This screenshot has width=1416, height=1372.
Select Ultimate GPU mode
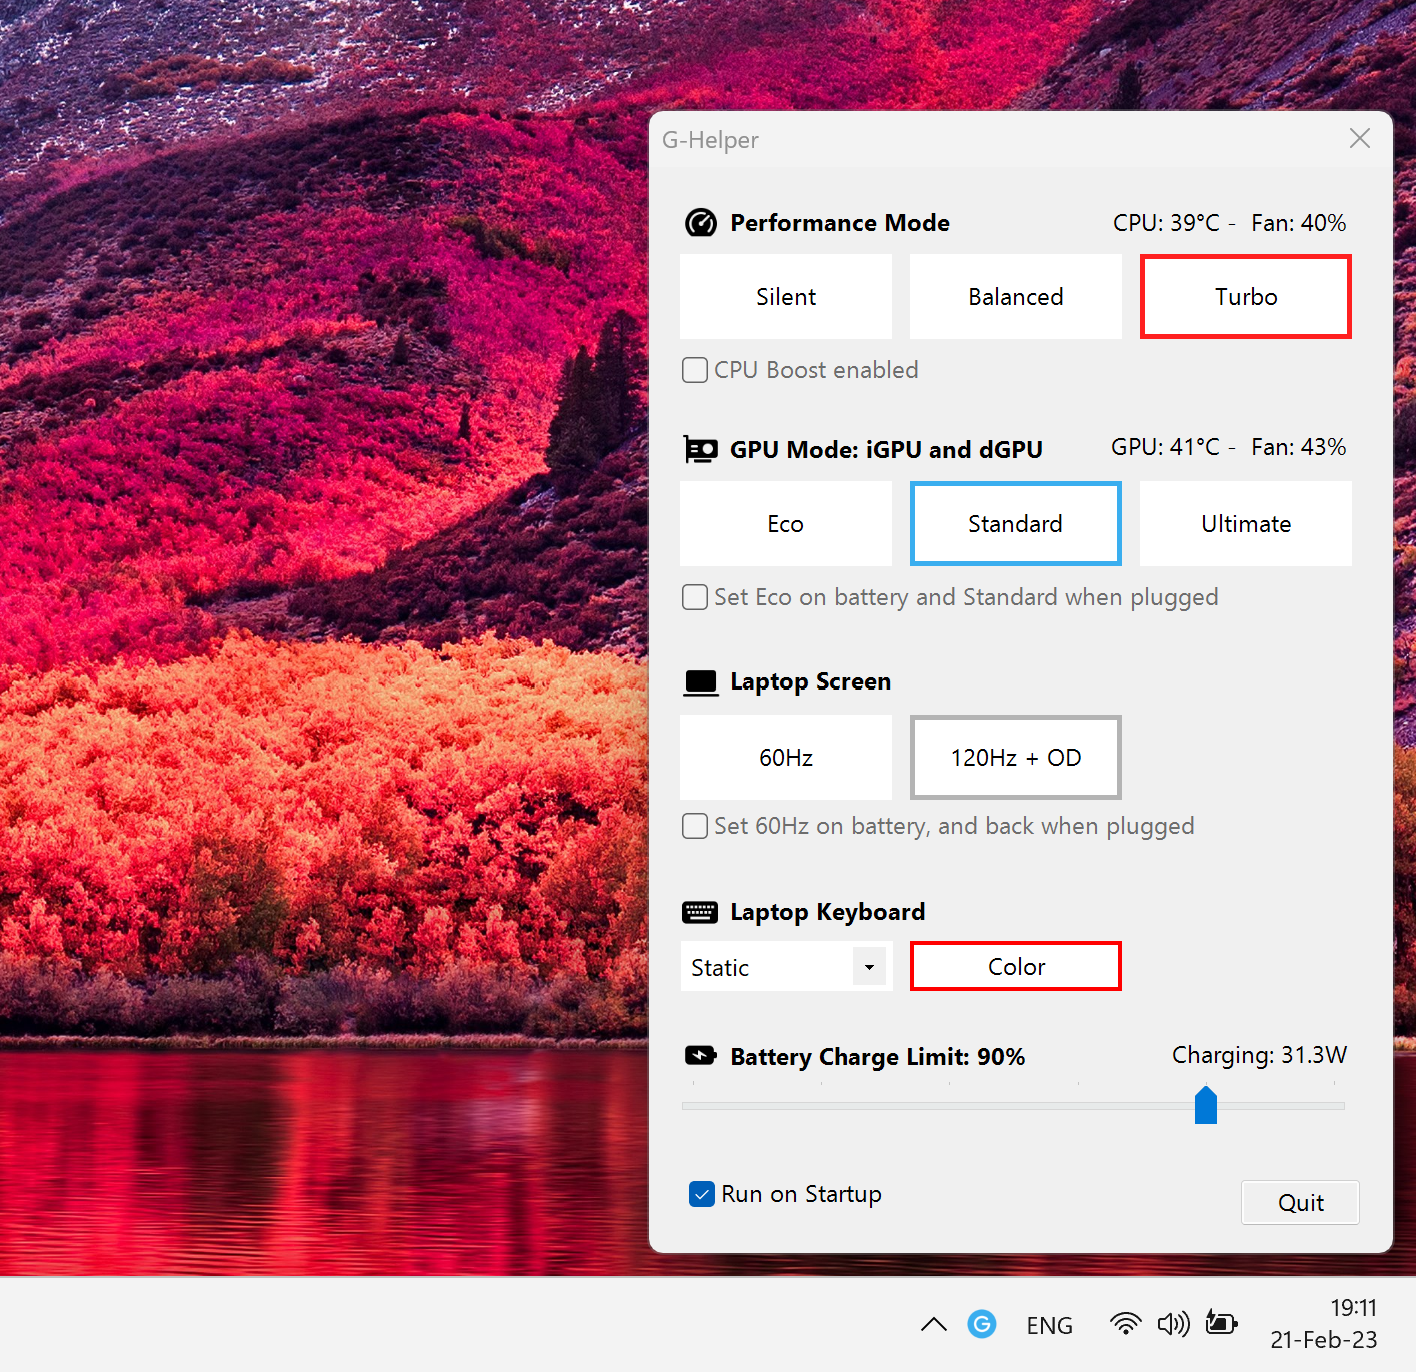tap(1245, 524)
